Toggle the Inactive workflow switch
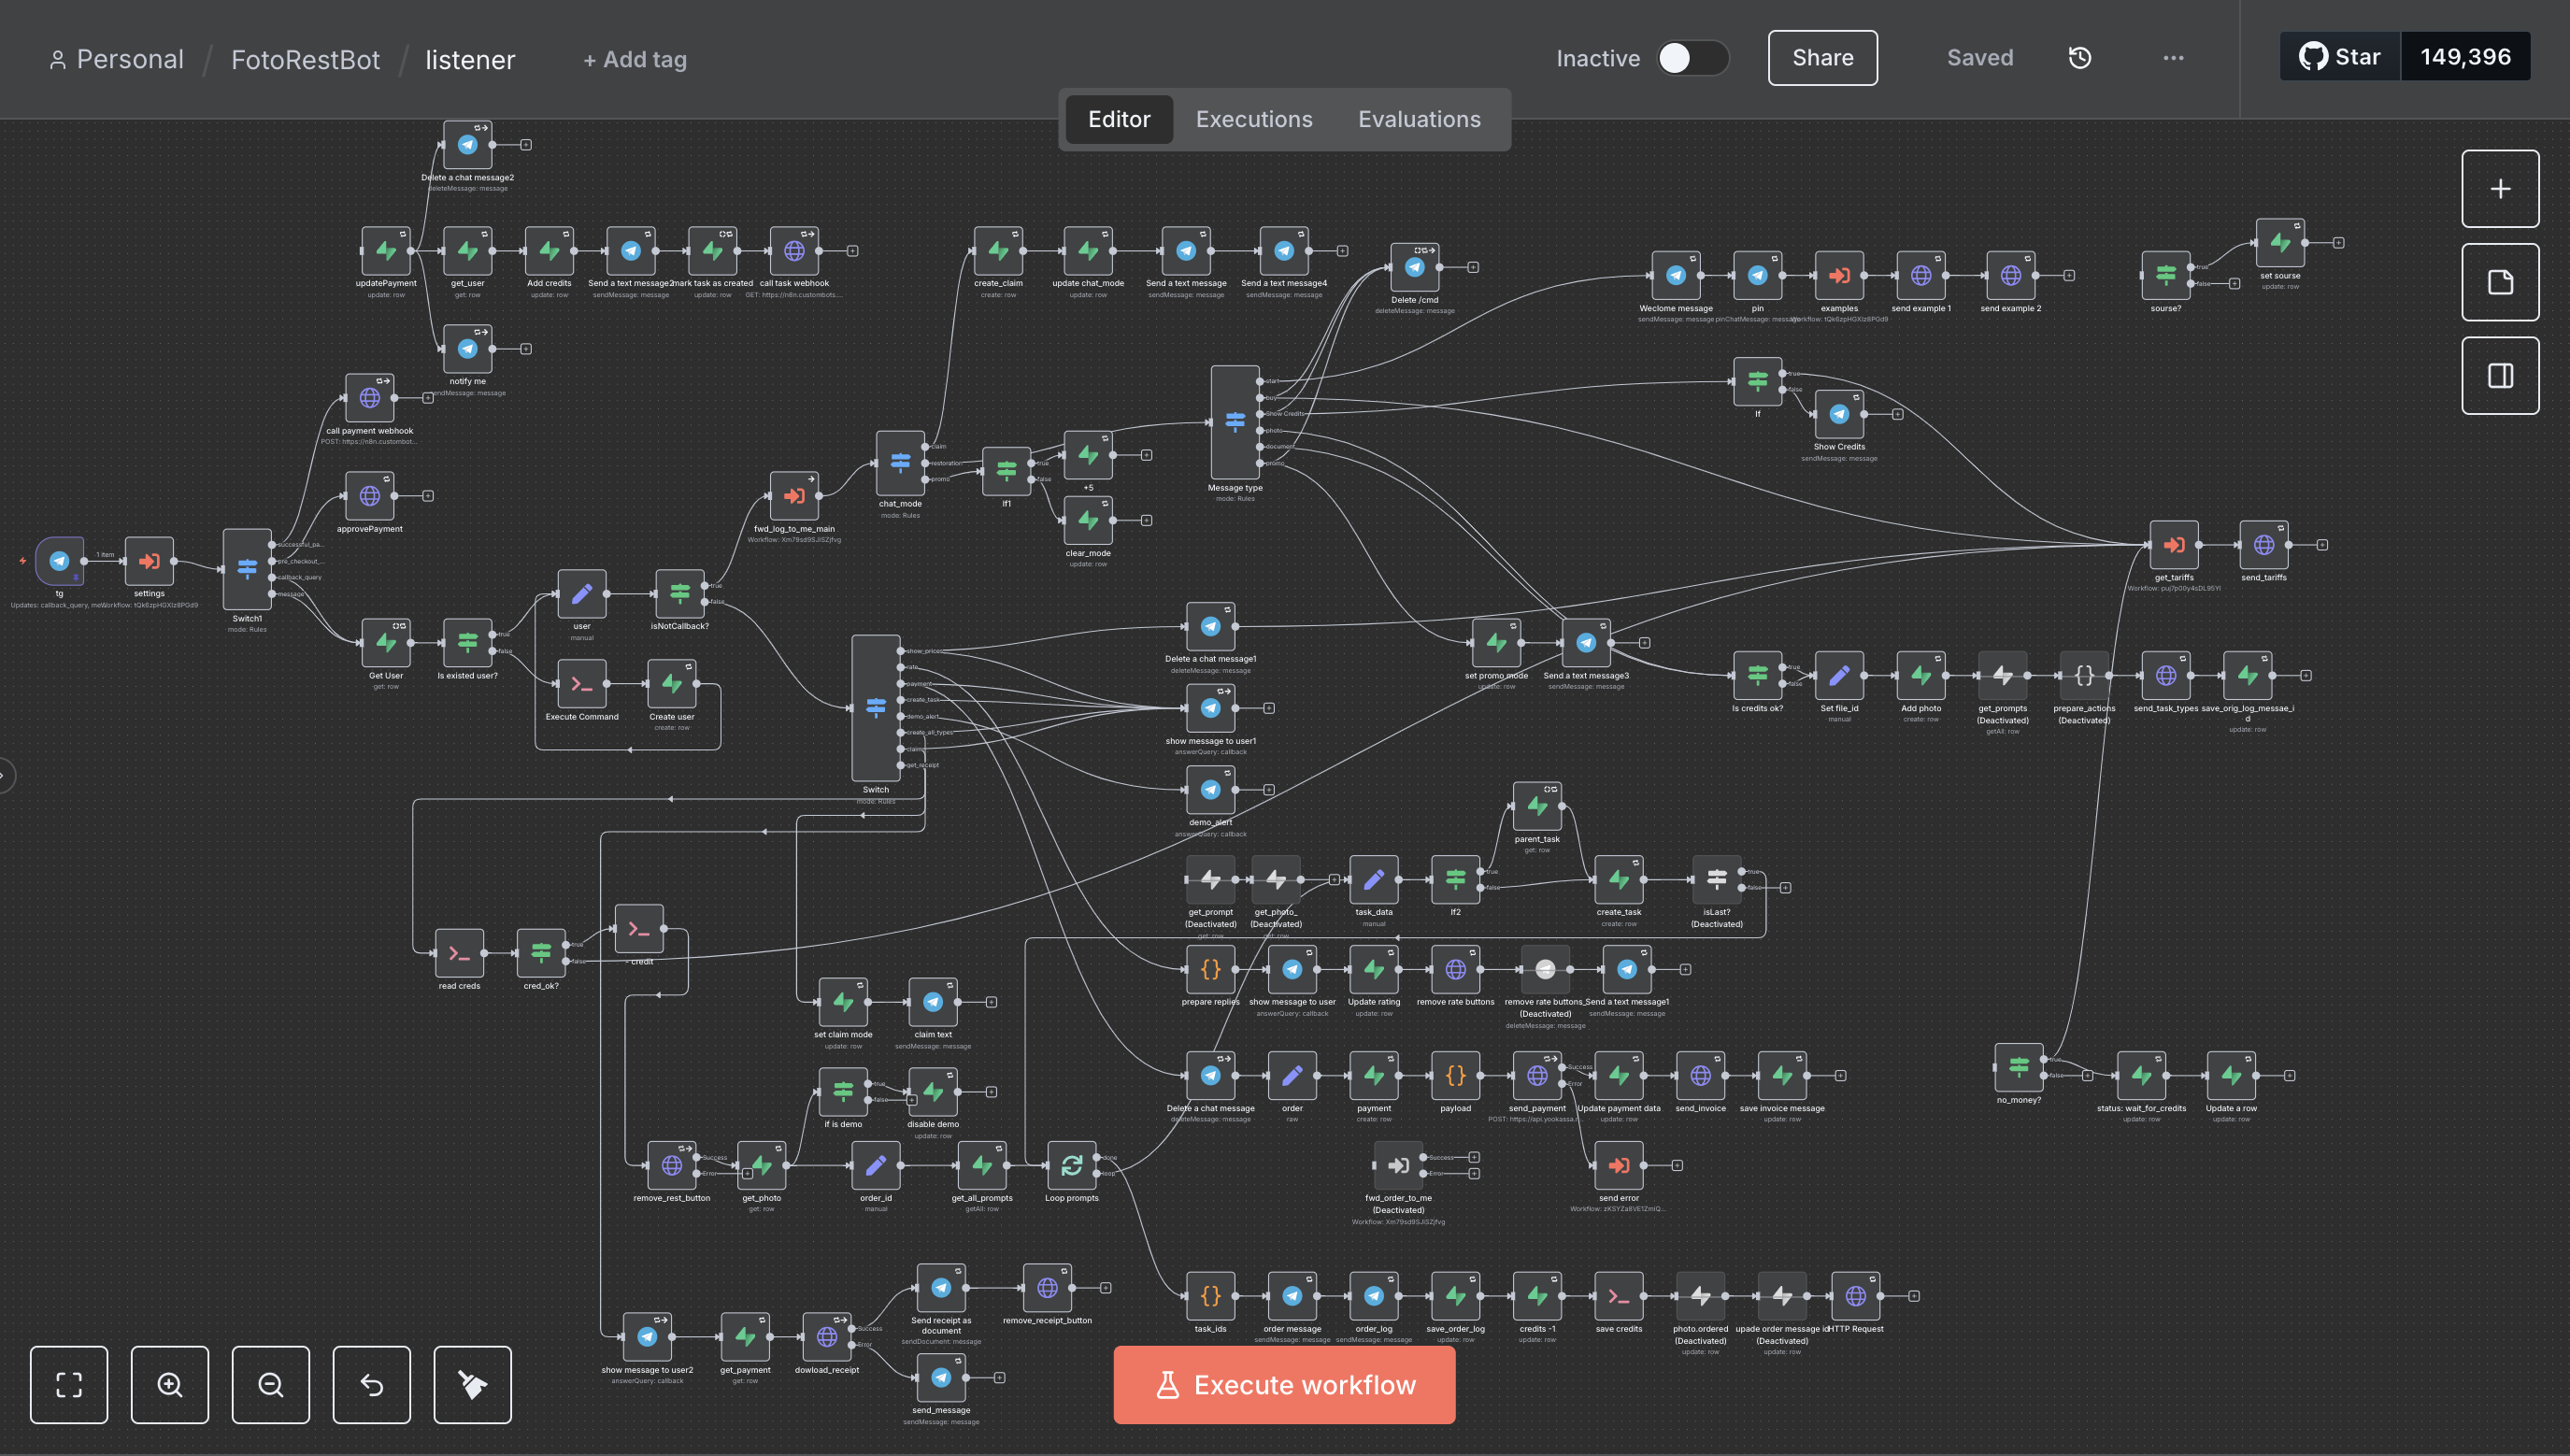 [x=1692, y=58]
